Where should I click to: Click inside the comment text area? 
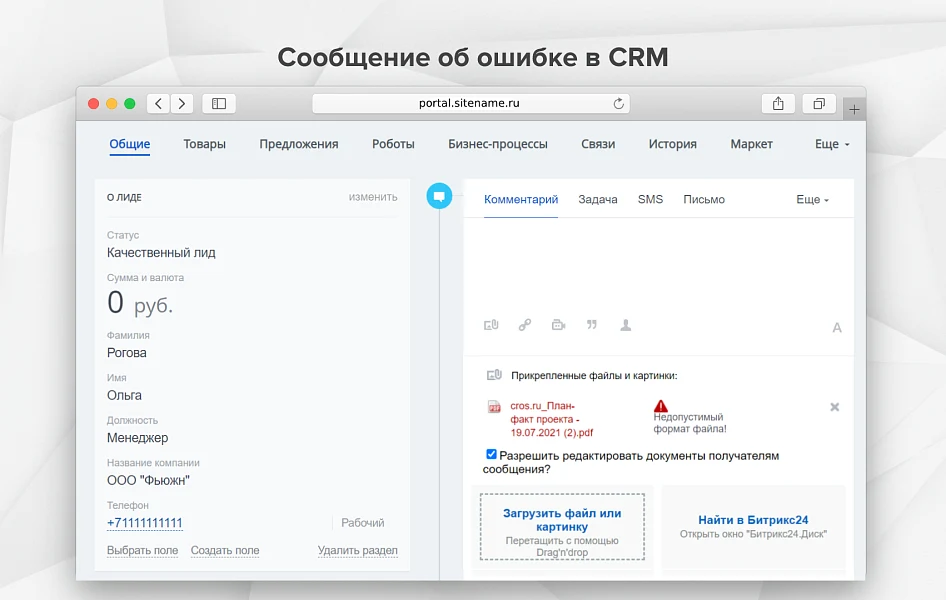(658, 265)
